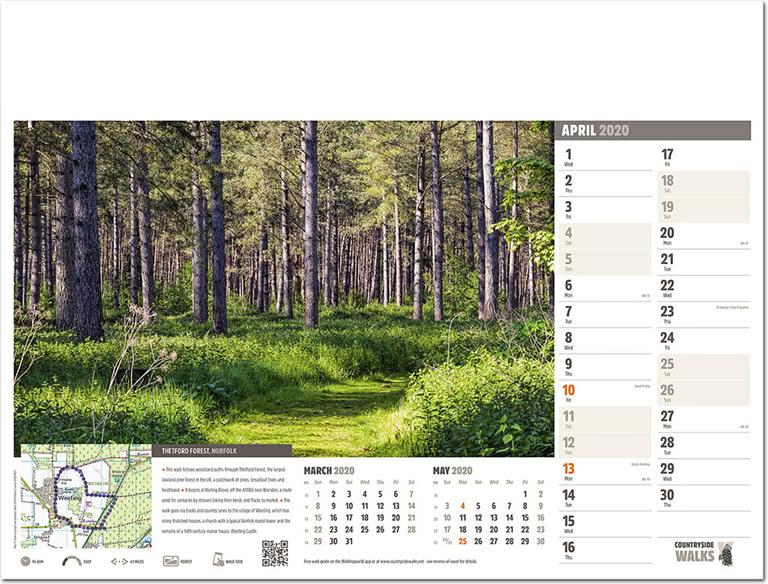Click 15 in the May 2020 mini calendar

(525, 517)
